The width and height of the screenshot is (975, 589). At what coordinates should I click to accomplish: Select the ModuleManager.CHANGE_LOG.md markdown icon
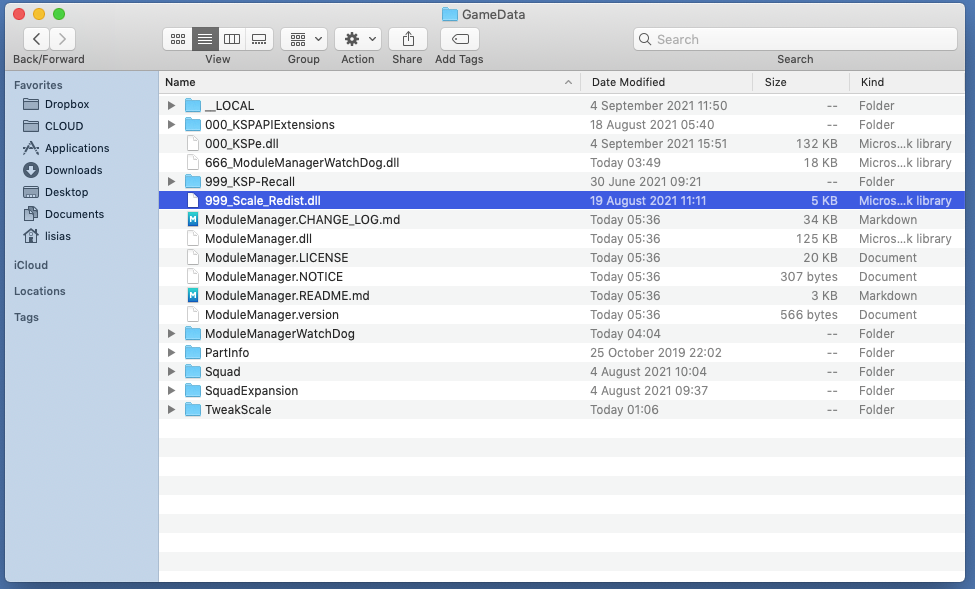(x=193, y=220)
